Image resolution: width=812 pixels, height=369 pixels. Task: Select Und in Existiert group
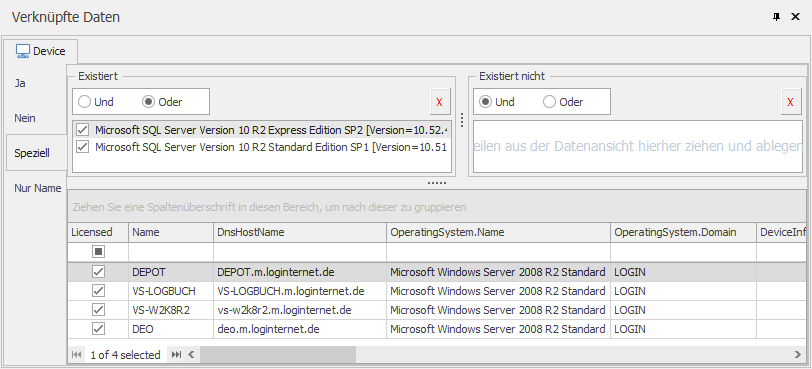pyautogui.click(x=96, y=102)
